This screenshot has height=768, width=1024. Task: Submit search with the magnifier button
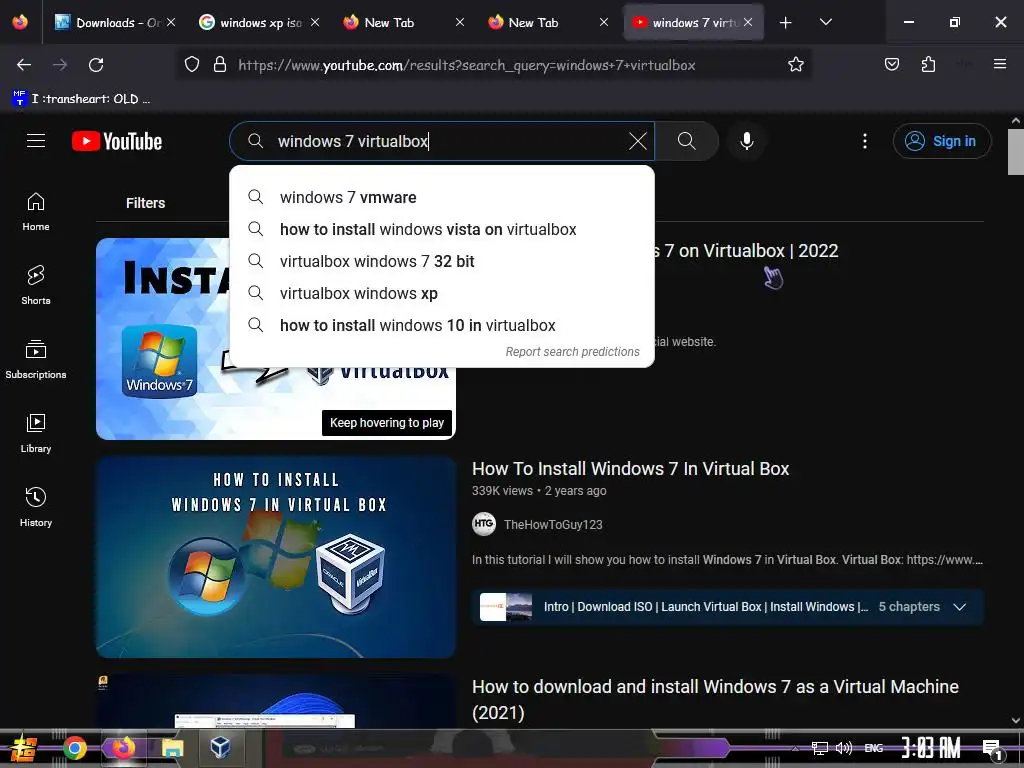pos(686,141)
